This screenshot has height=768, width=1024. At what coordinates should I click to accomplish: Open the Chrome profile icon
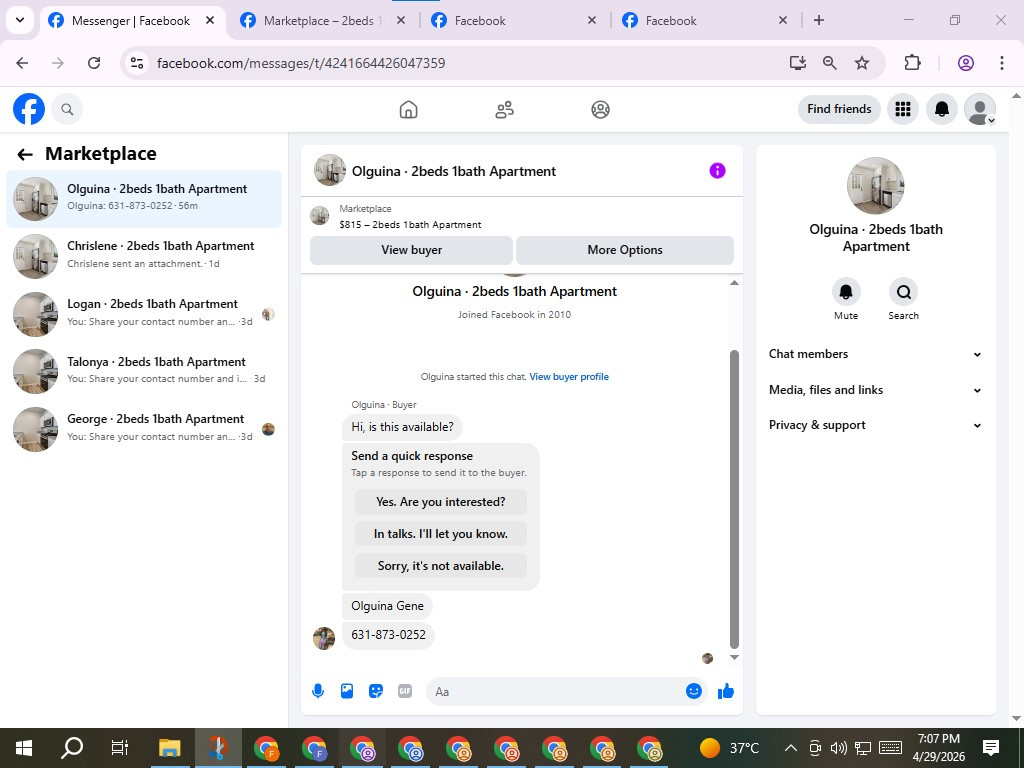click(966, 63)
